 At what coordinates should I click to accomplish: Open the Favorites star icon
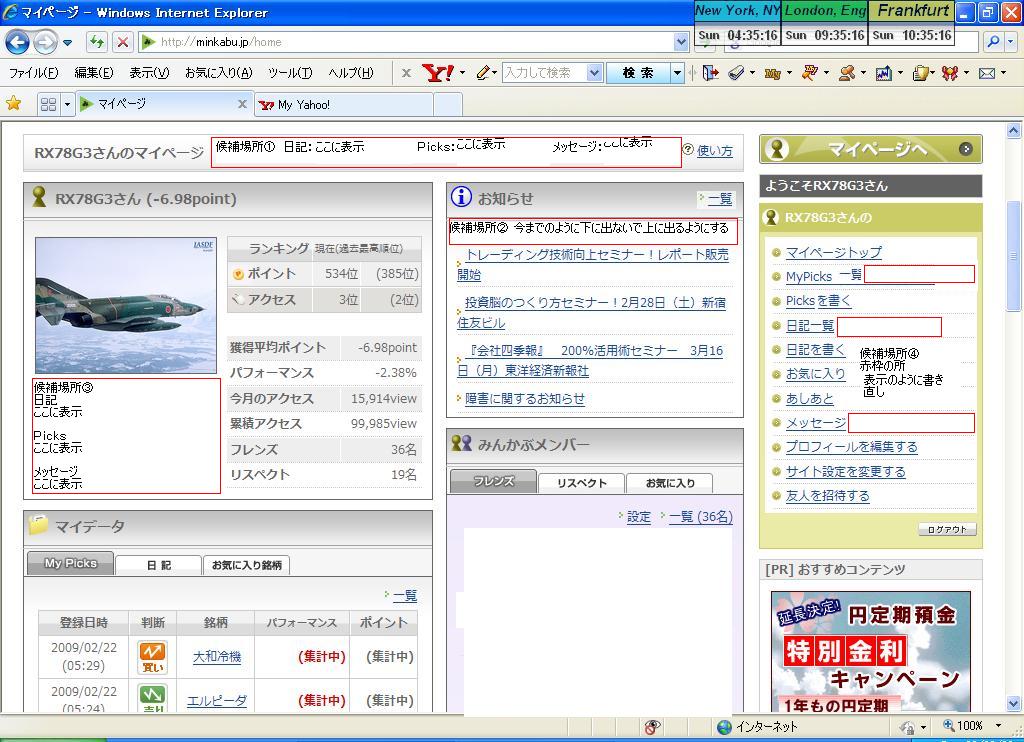click(14, 104)
